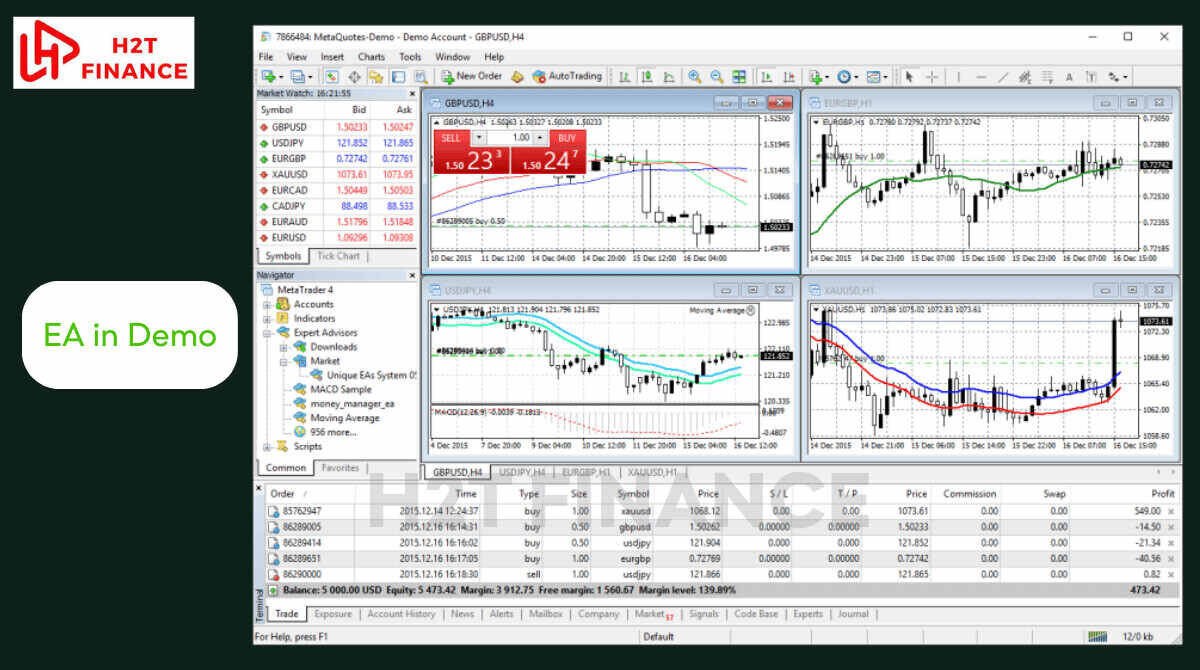The height and width of the screenshot is (670, 1200).
Task: Select MACD Sample expert advisor
Action: tap(340, 389)
